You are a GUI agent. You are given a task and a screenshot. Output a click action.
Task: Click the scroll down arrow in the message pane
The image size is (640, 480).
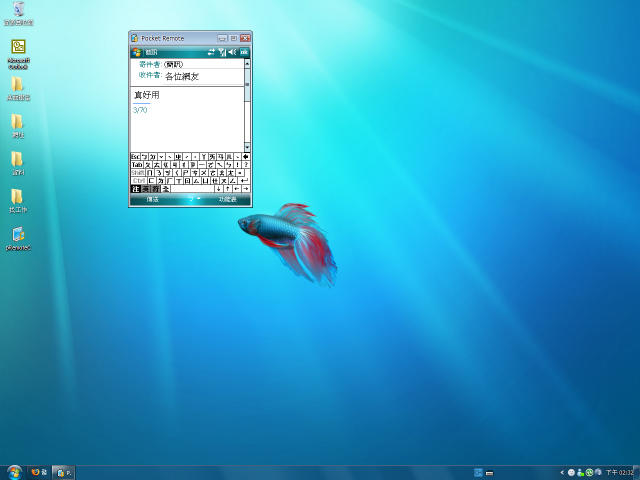coord(247,147)
